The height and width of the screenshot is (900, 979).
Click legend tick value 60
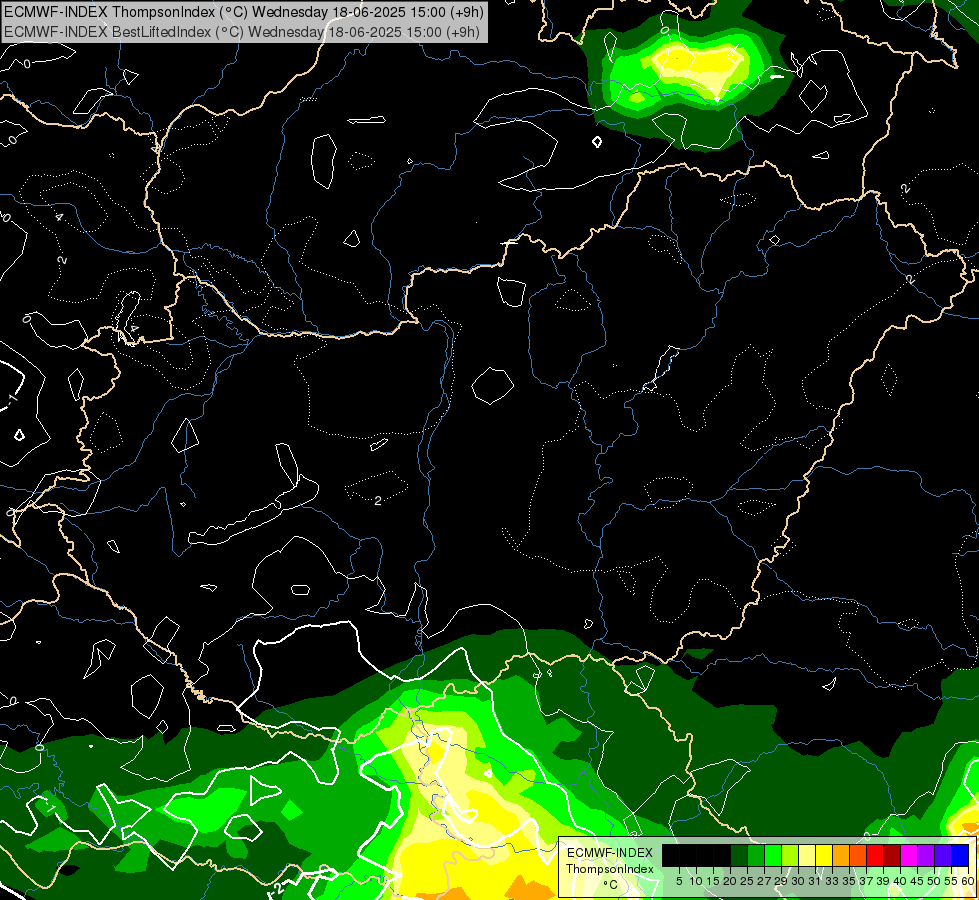click(x=968, y=881)
